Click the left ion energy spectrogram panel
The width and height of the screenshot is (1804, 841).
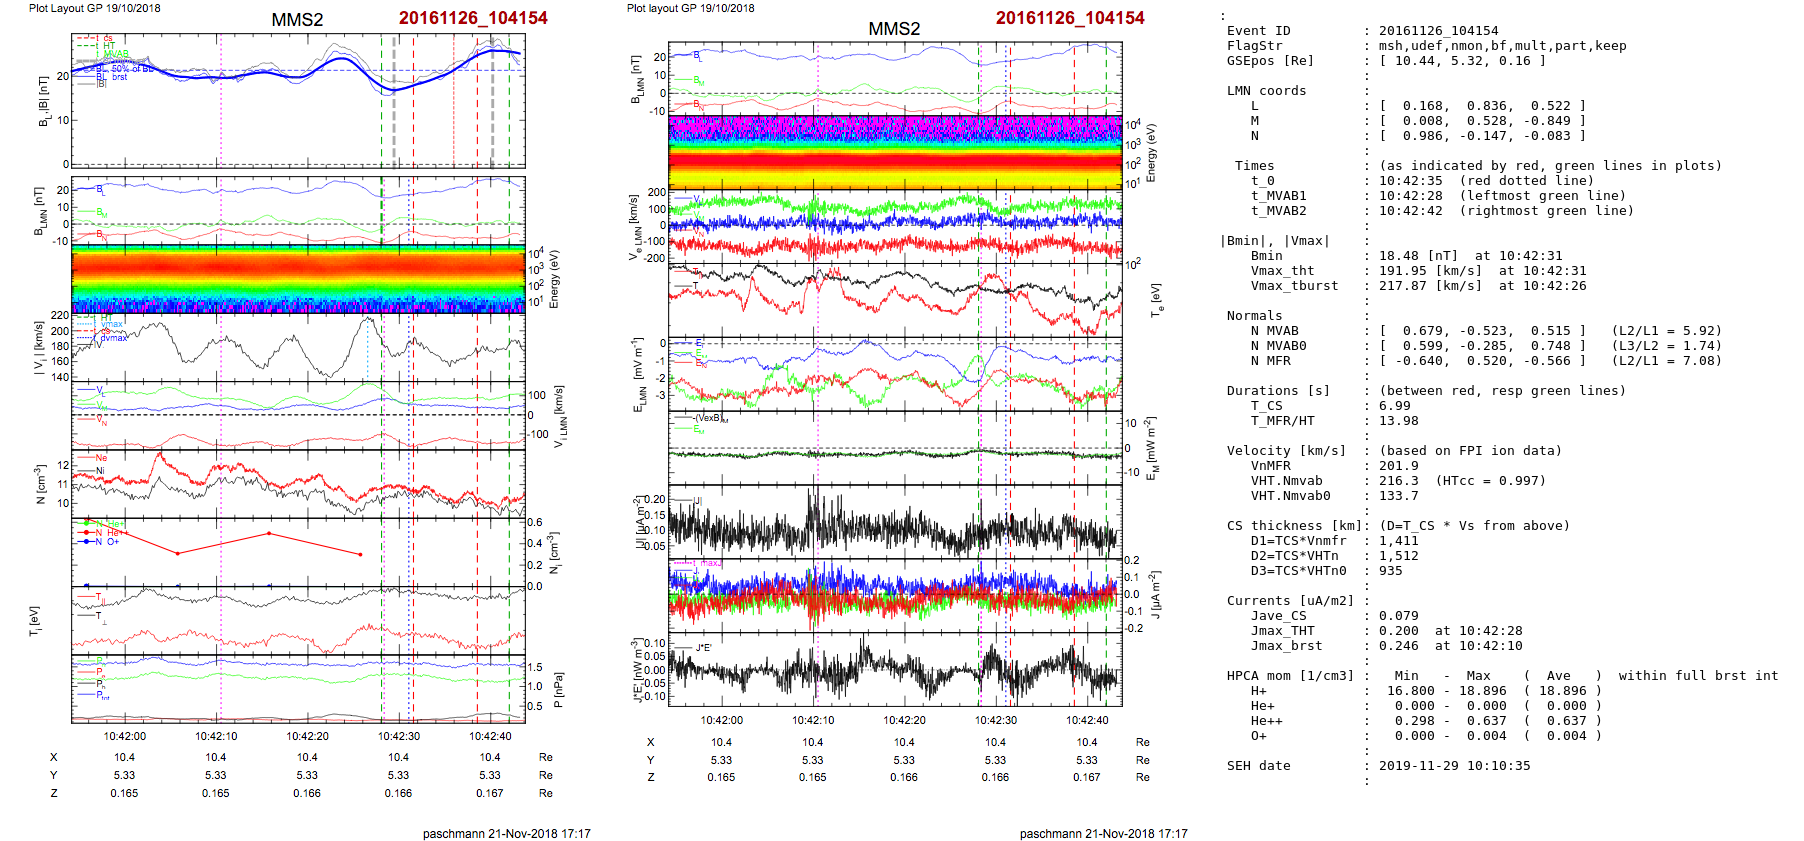click(x=298, y=279)
